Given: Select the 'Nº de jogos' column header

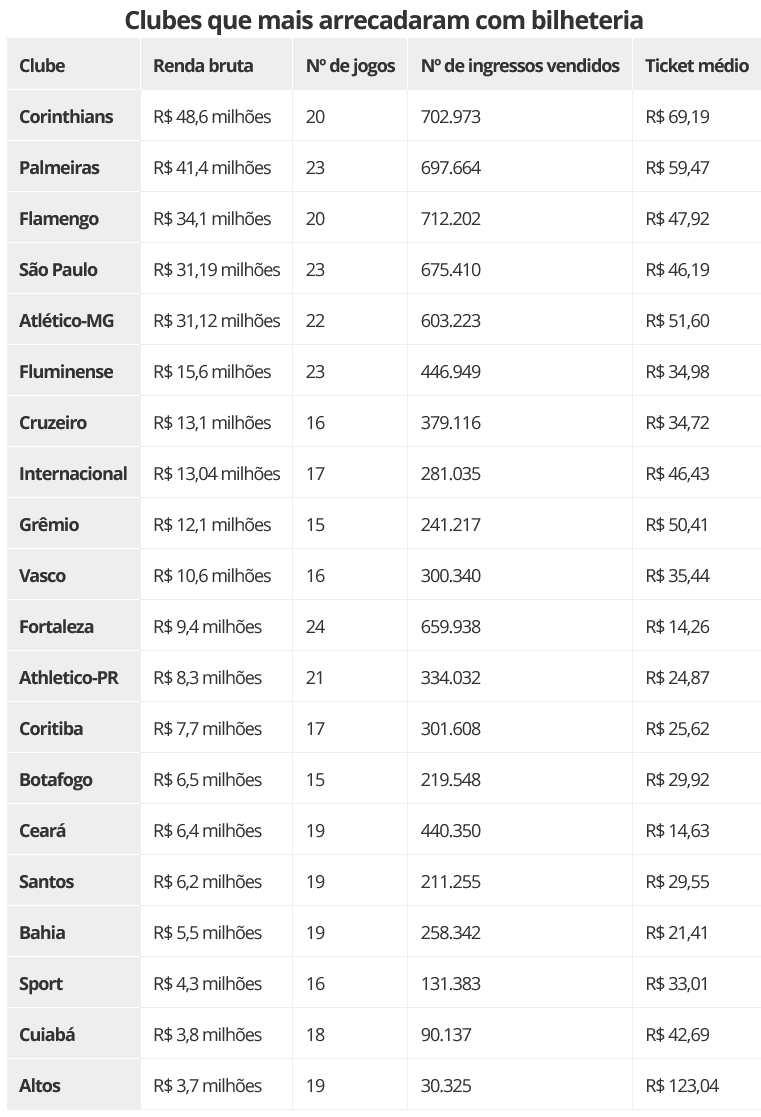Looking at the screenshot, I should (x=350, y=66).
